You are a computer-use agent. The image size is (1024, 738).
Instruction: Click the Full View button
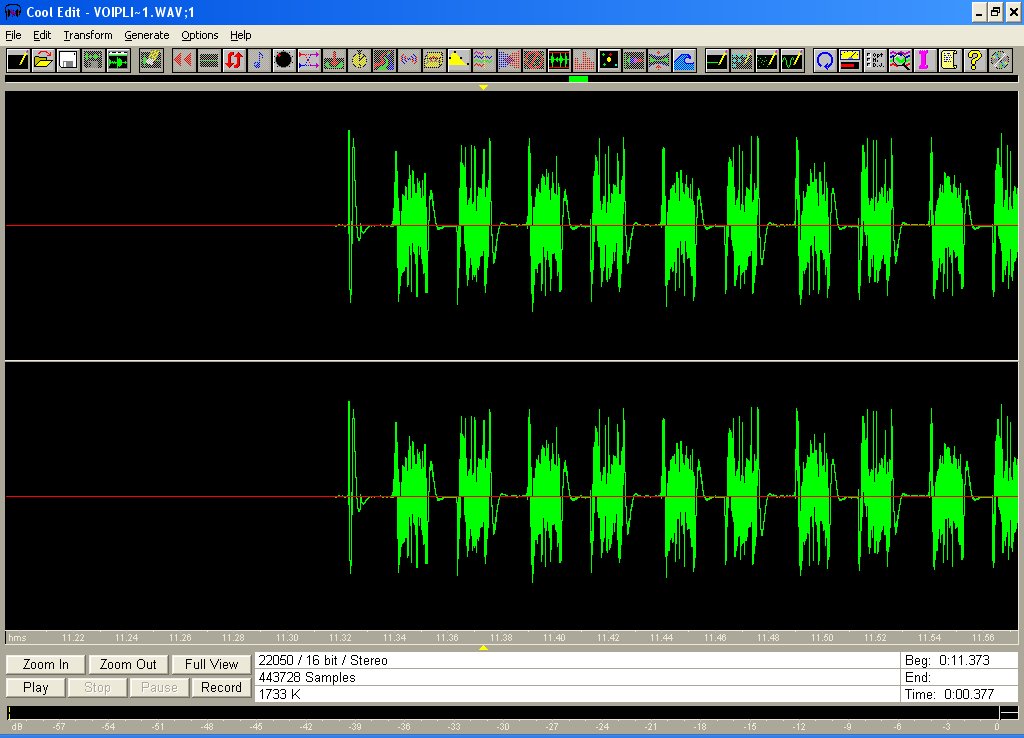(x=212, y=664)
